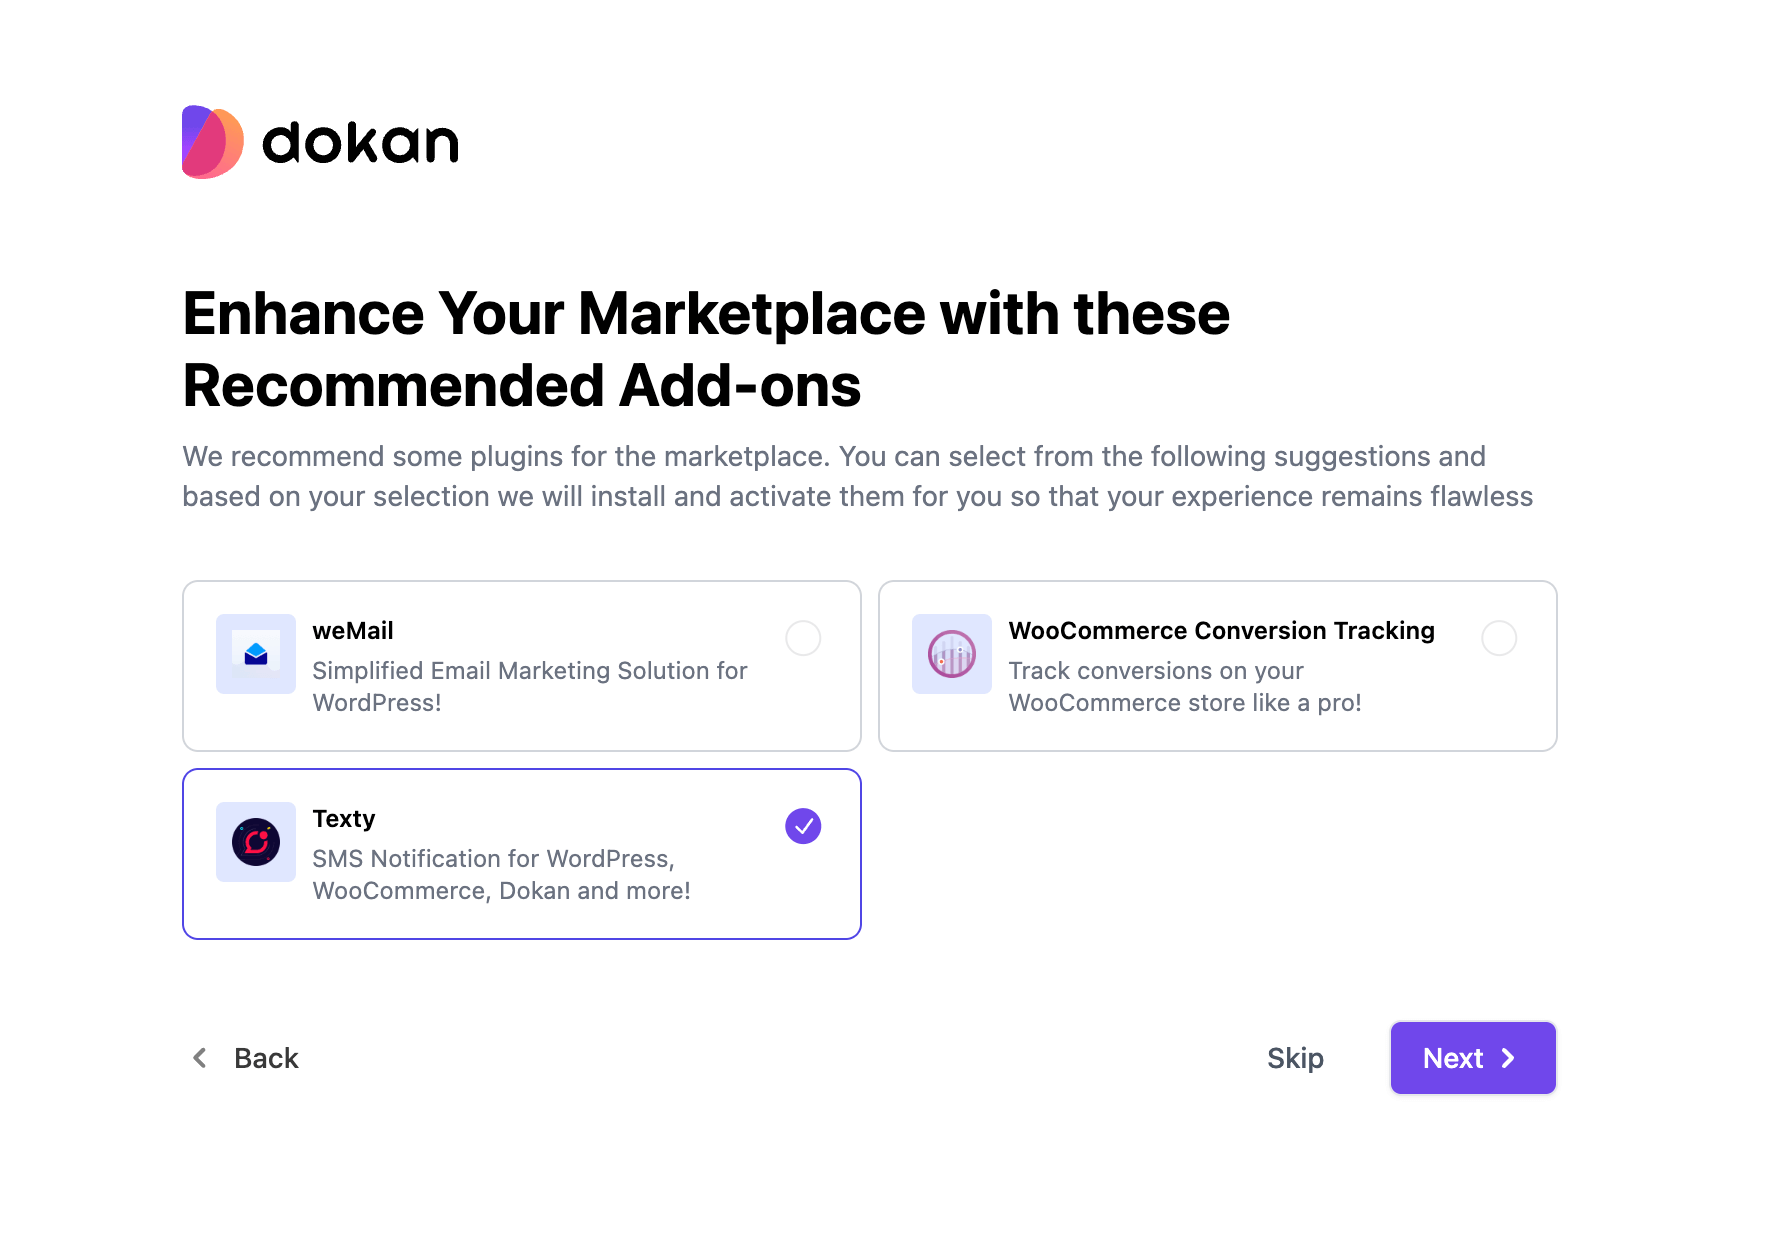Go to the next setup step
Viewport: 1792px width, 1250px height.
[1473, 1058]
